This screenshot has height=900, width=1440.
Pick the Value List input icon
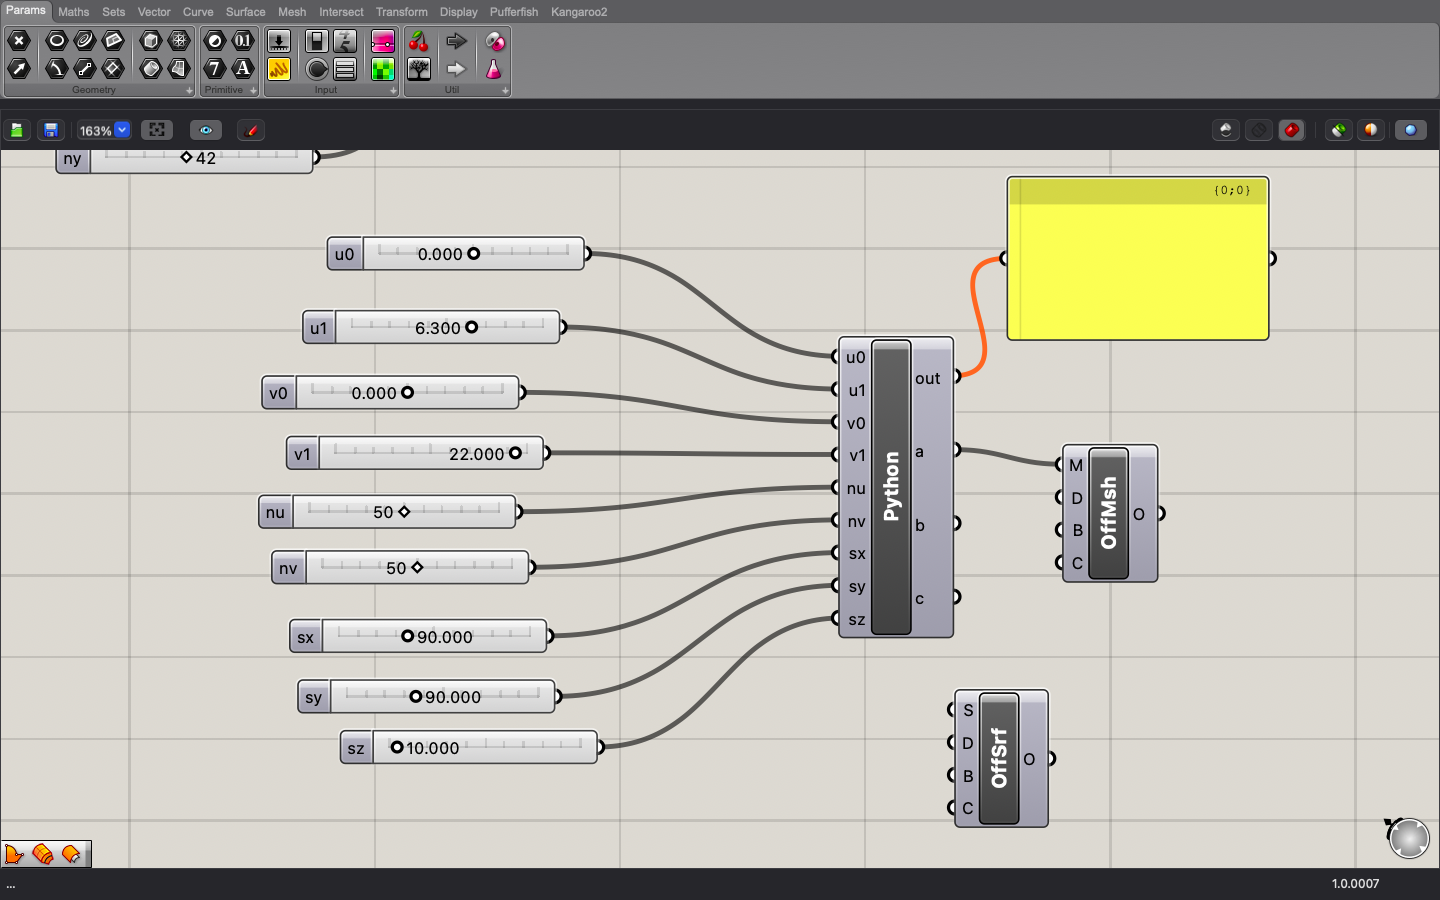point(345,69)
